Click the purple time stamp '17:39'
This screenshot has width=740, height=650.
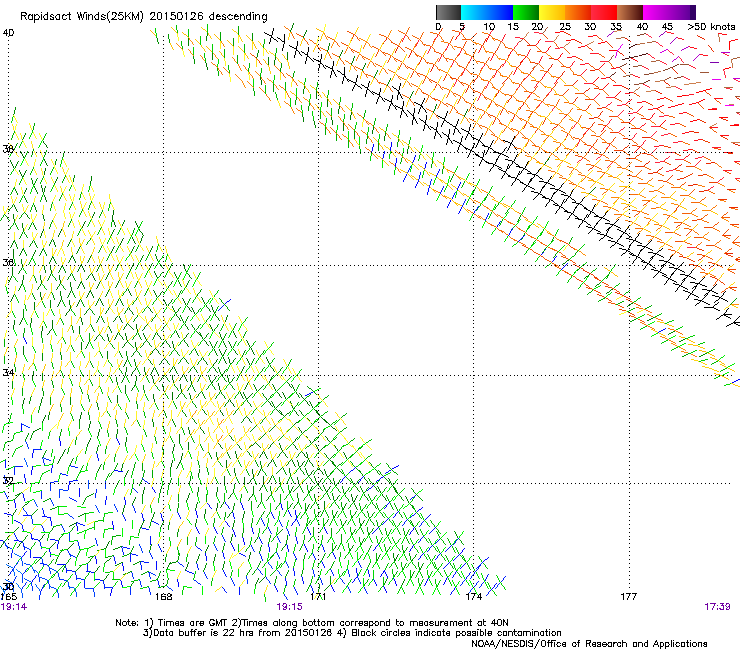pyautogui.click(x=717, y=607)
